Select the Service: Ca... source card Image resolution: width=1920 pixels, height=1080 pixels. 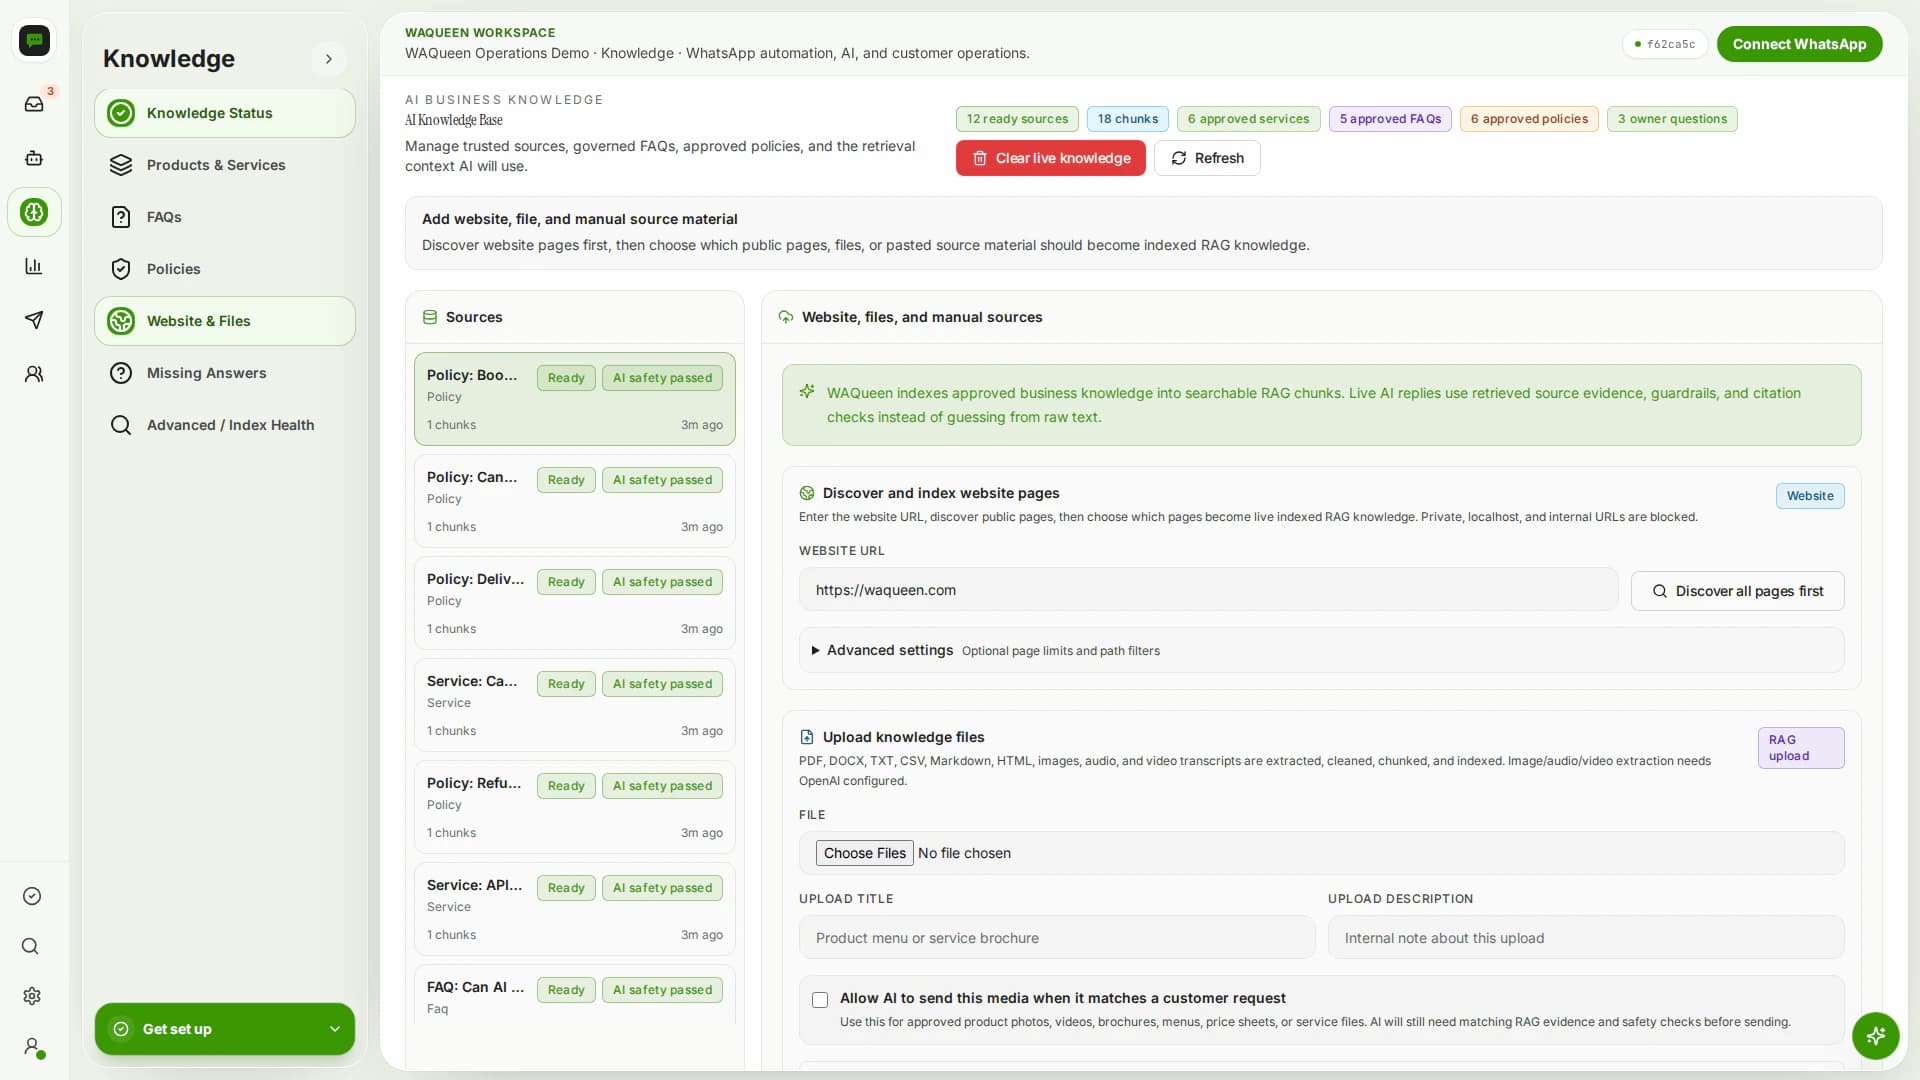(575, 705)
